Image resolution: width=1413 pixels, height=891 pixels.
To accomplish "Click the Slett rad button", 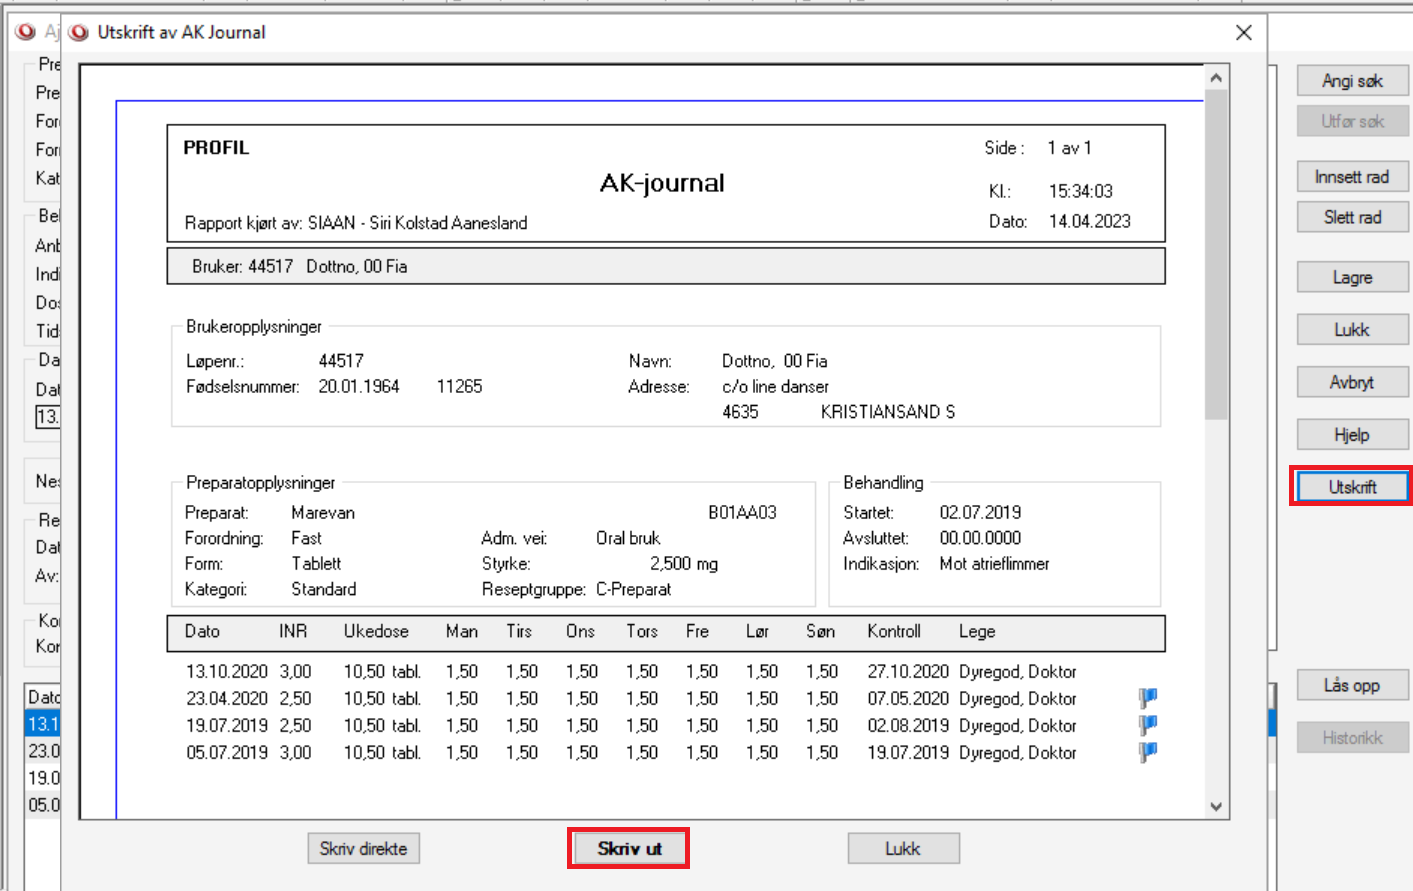I will (x=1352, y=217).
